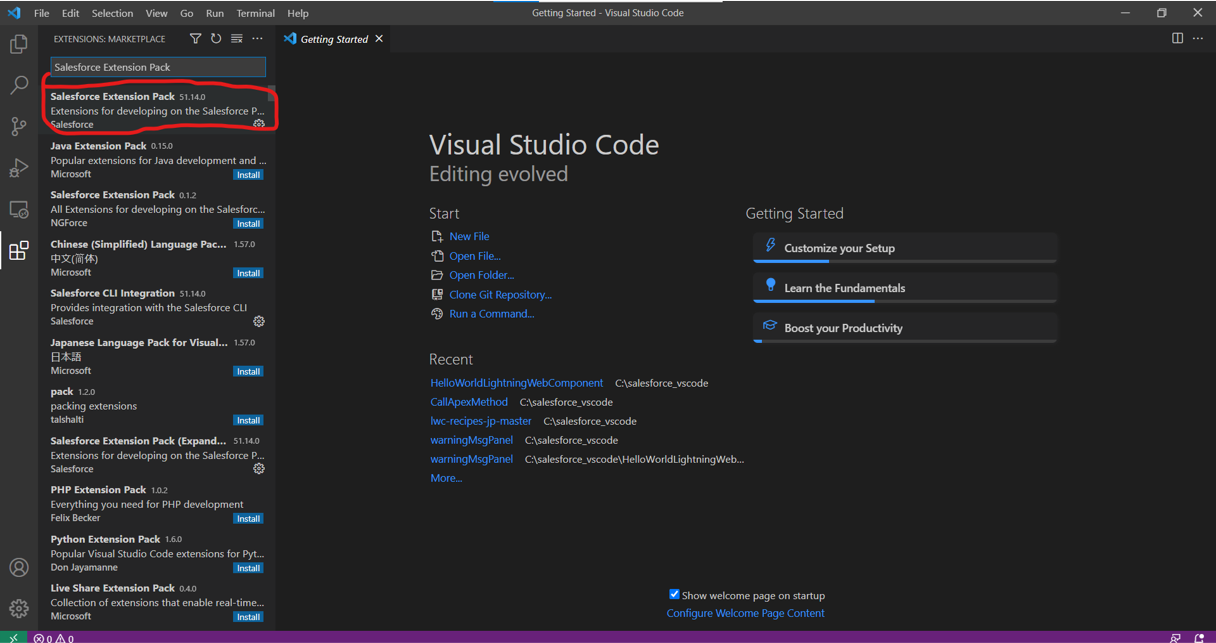1216x643 pixels.
Task: Click Clone Git Repository... link
Action: (x=500, y=295)
